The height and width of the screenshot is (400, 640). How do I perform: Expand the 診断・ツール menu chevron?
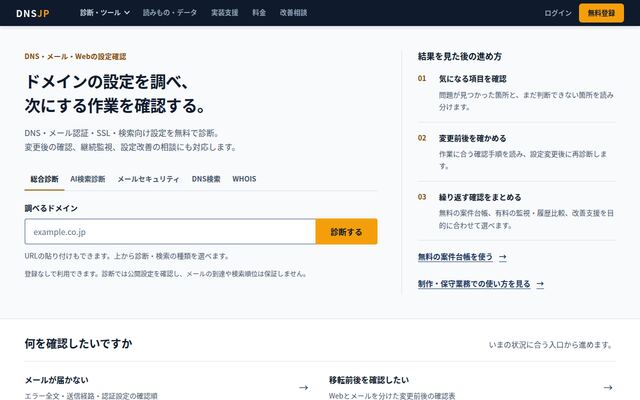127,13
